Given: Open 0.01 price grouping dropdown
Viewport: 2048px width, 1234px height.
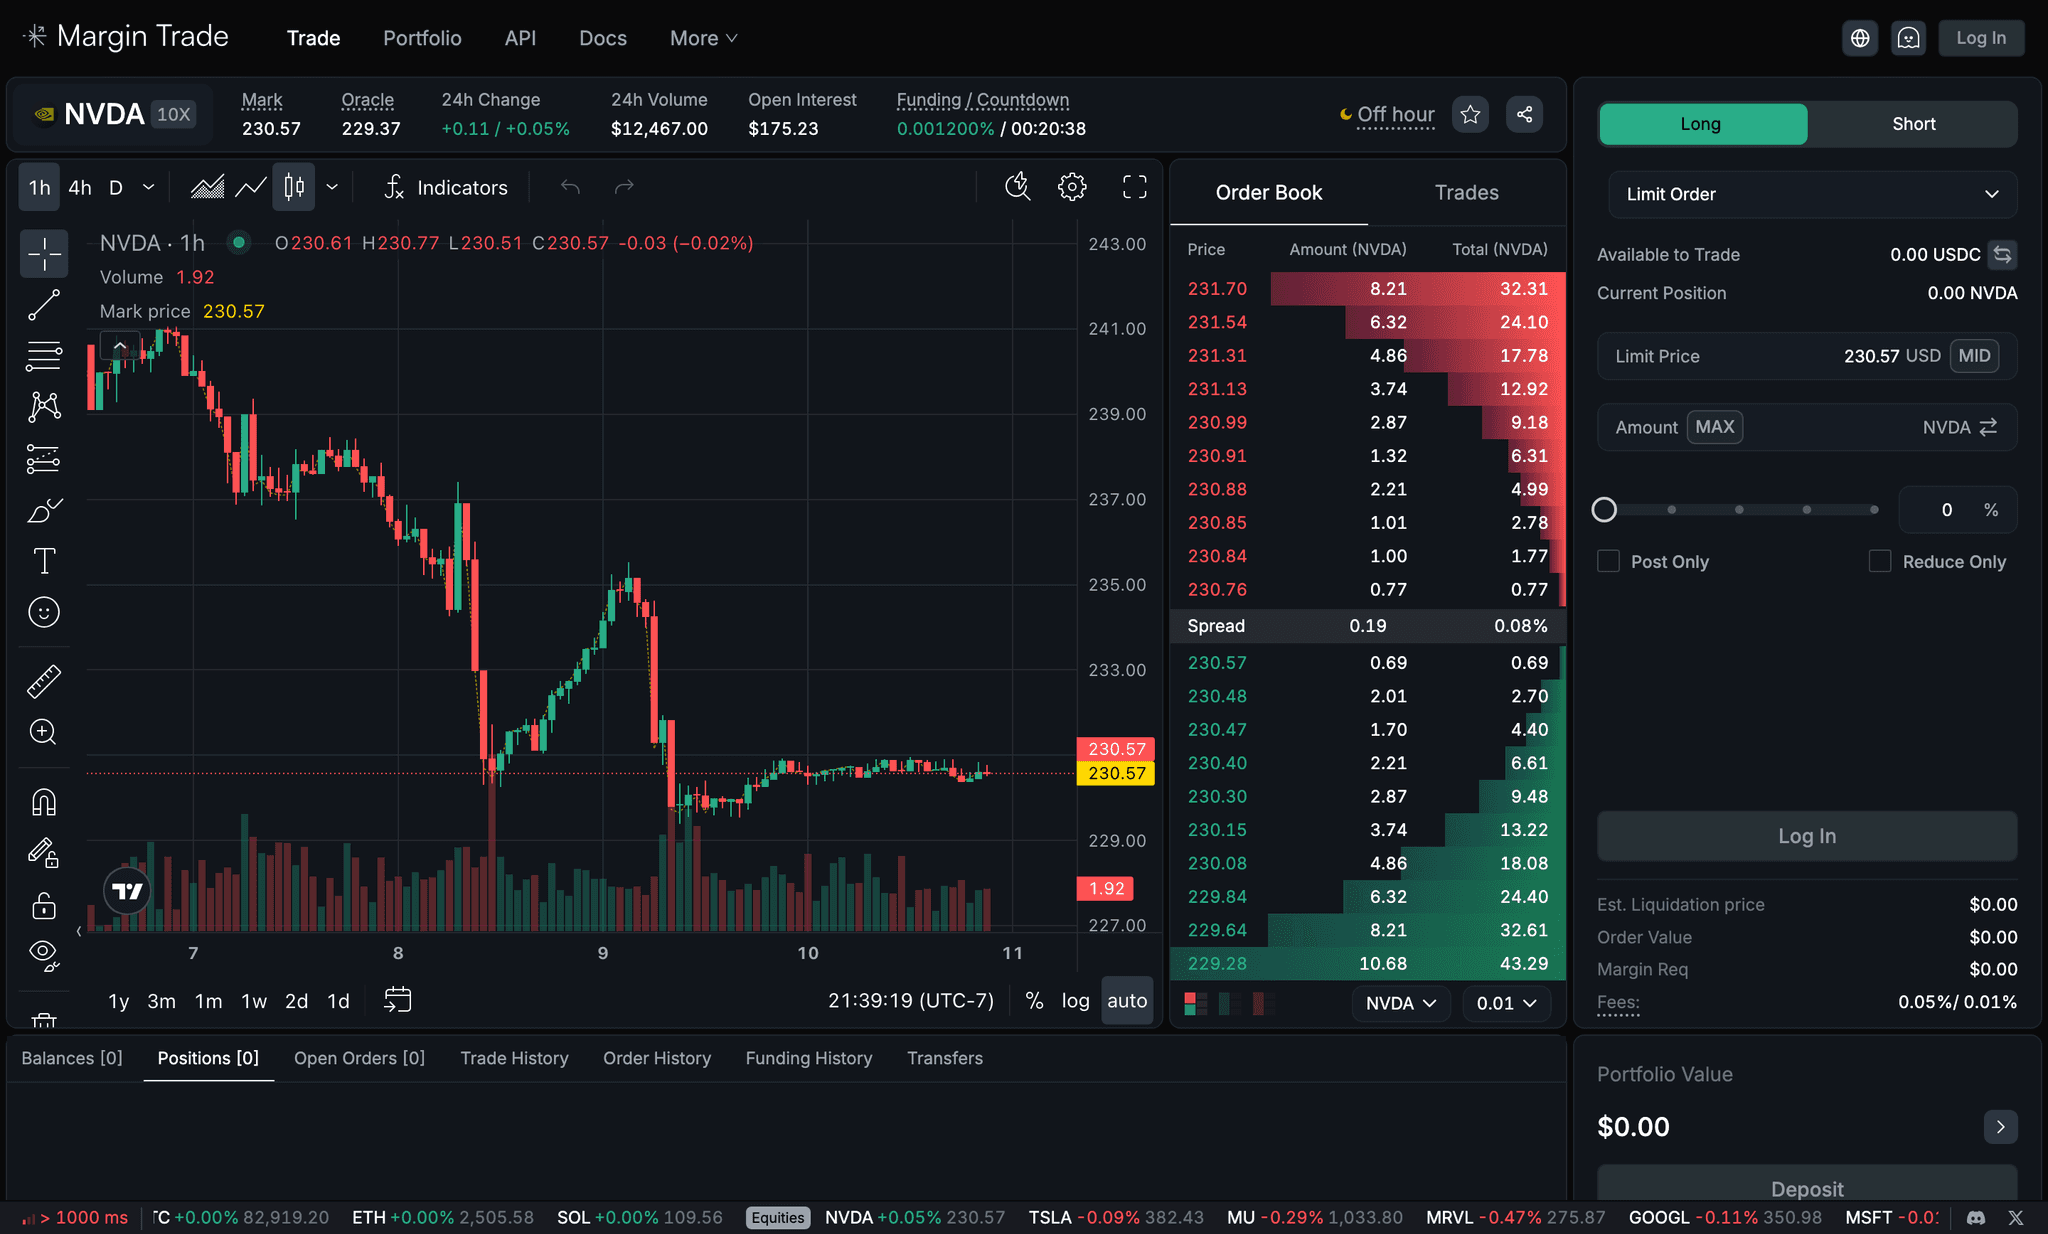Looking at the screenshot, I should [x=1506, y=1003].
